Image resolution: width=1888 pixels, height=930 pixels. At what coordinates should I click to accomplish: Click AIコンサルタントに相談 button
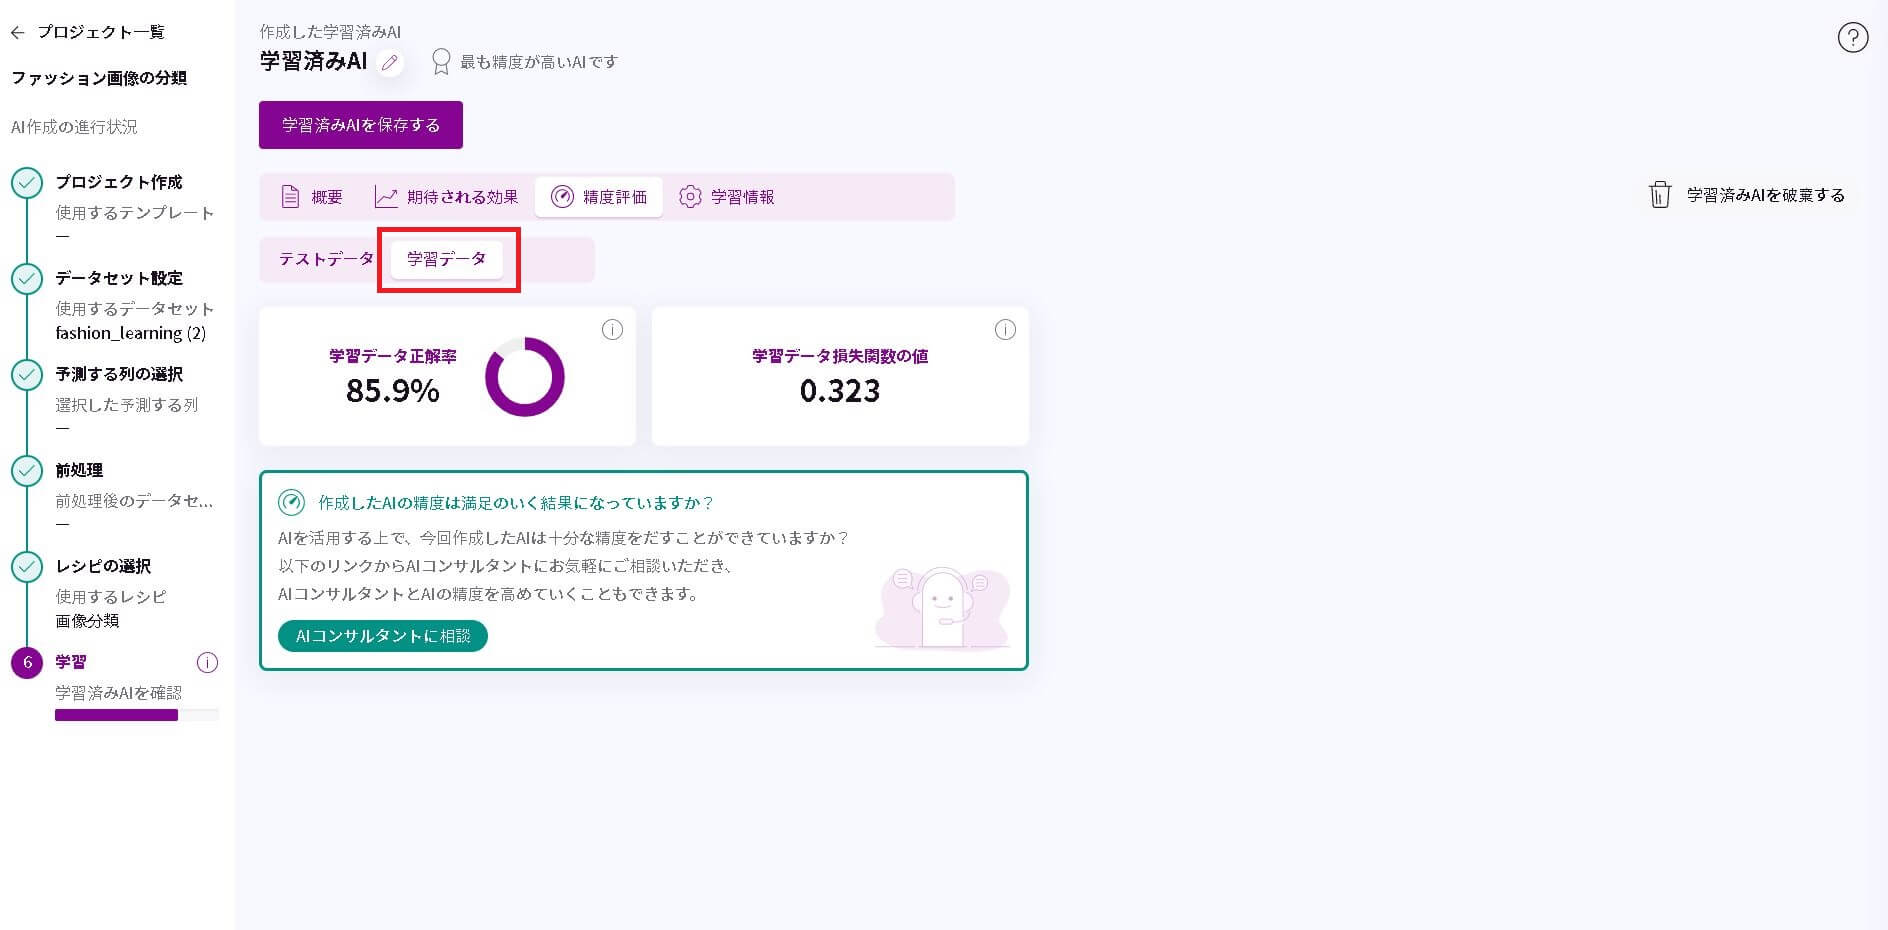[x=383, y=636]
